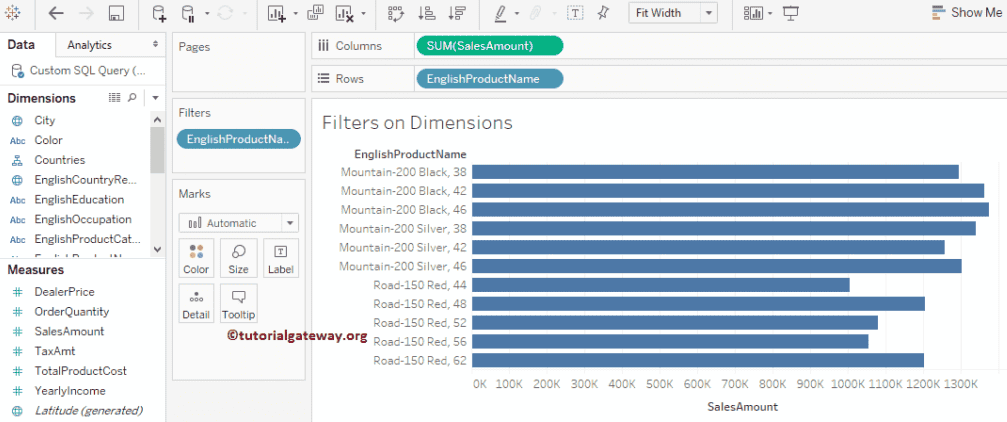
Task: Open Presentation Mode from the toolbar
Action: click(790, 13)
